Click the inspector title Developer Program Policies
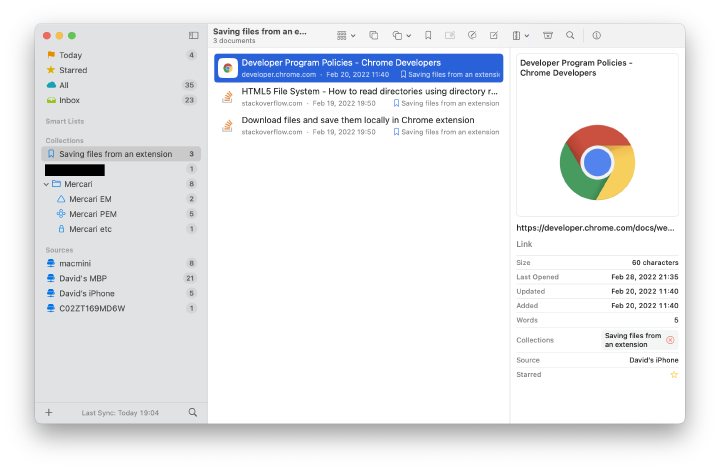720x470 pixels. point(576,68)
